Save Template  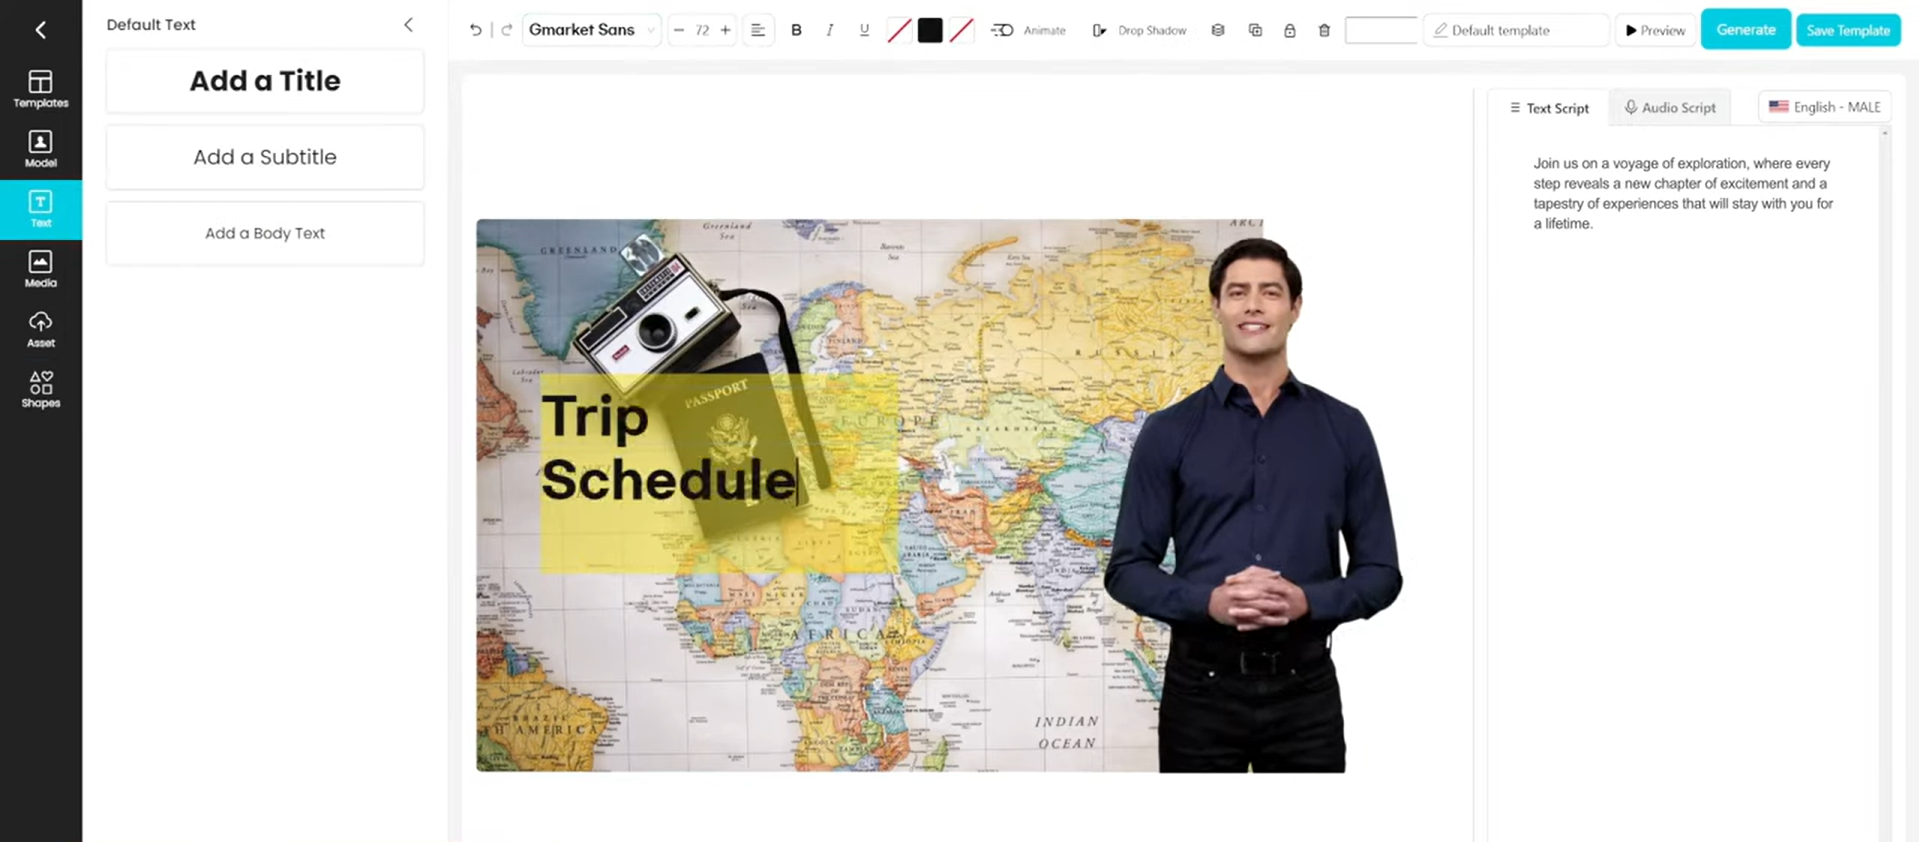pos(1848,30)
